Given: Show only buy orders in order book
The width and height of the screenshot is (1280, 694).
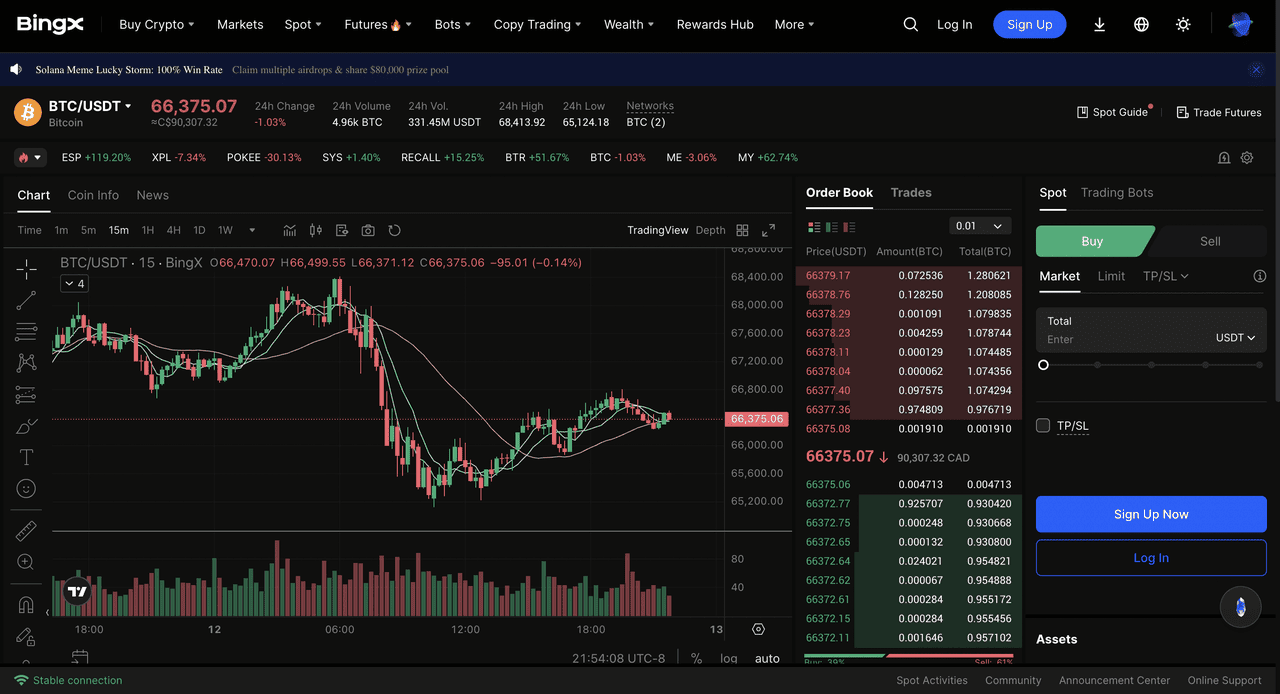Looking at the screenshot, I should coord(832,227).
